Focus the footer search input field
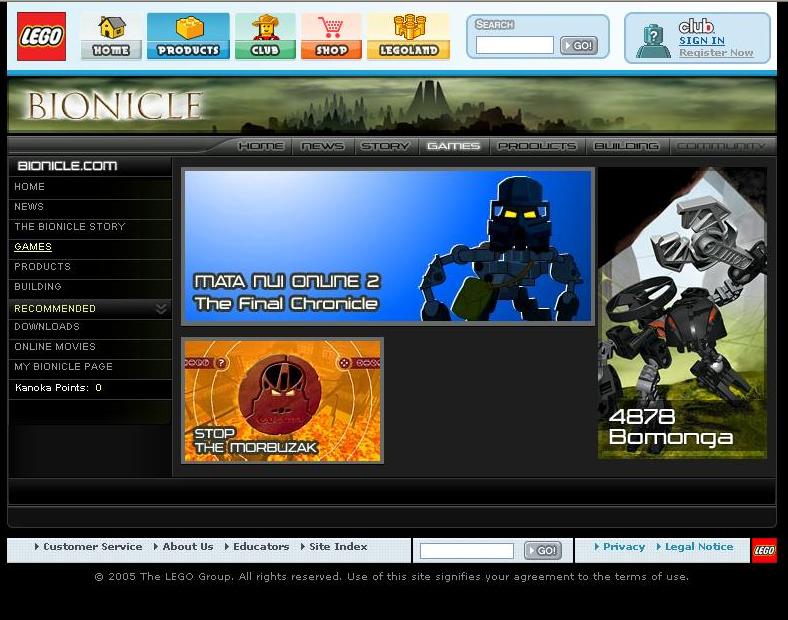This screenshot has height=620, width=788. [x=467, y=551]
